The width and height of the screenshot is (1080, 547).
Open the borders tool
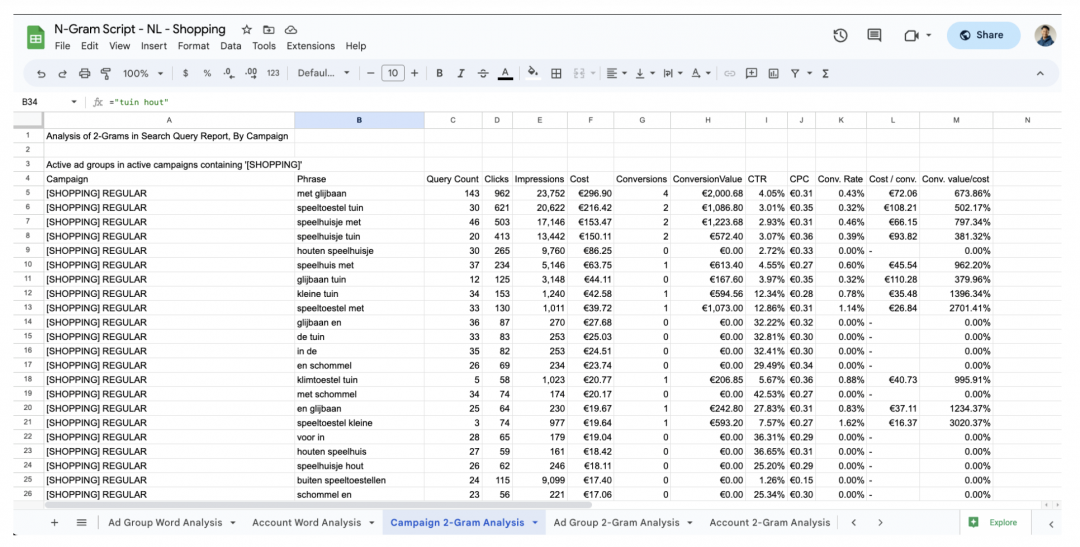(556, 74)
